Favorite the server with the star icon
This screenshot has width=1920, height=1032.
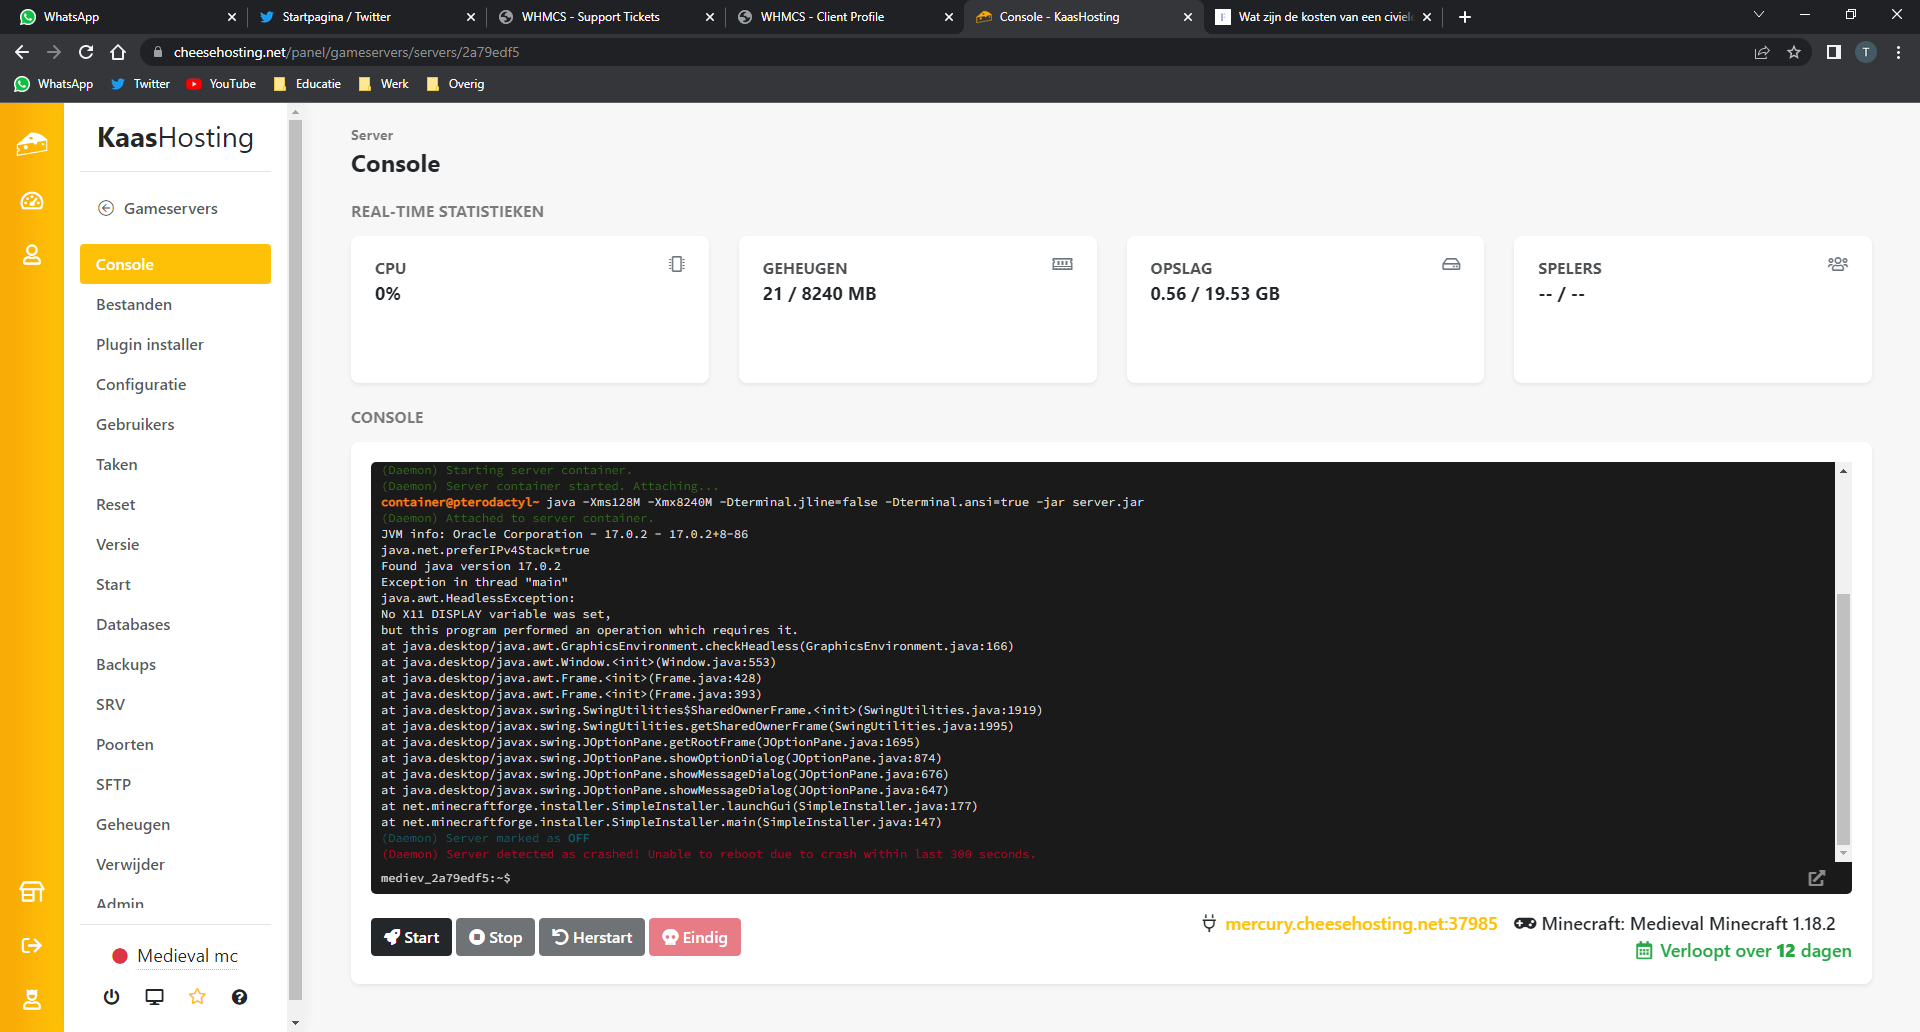tap(197, 997)
